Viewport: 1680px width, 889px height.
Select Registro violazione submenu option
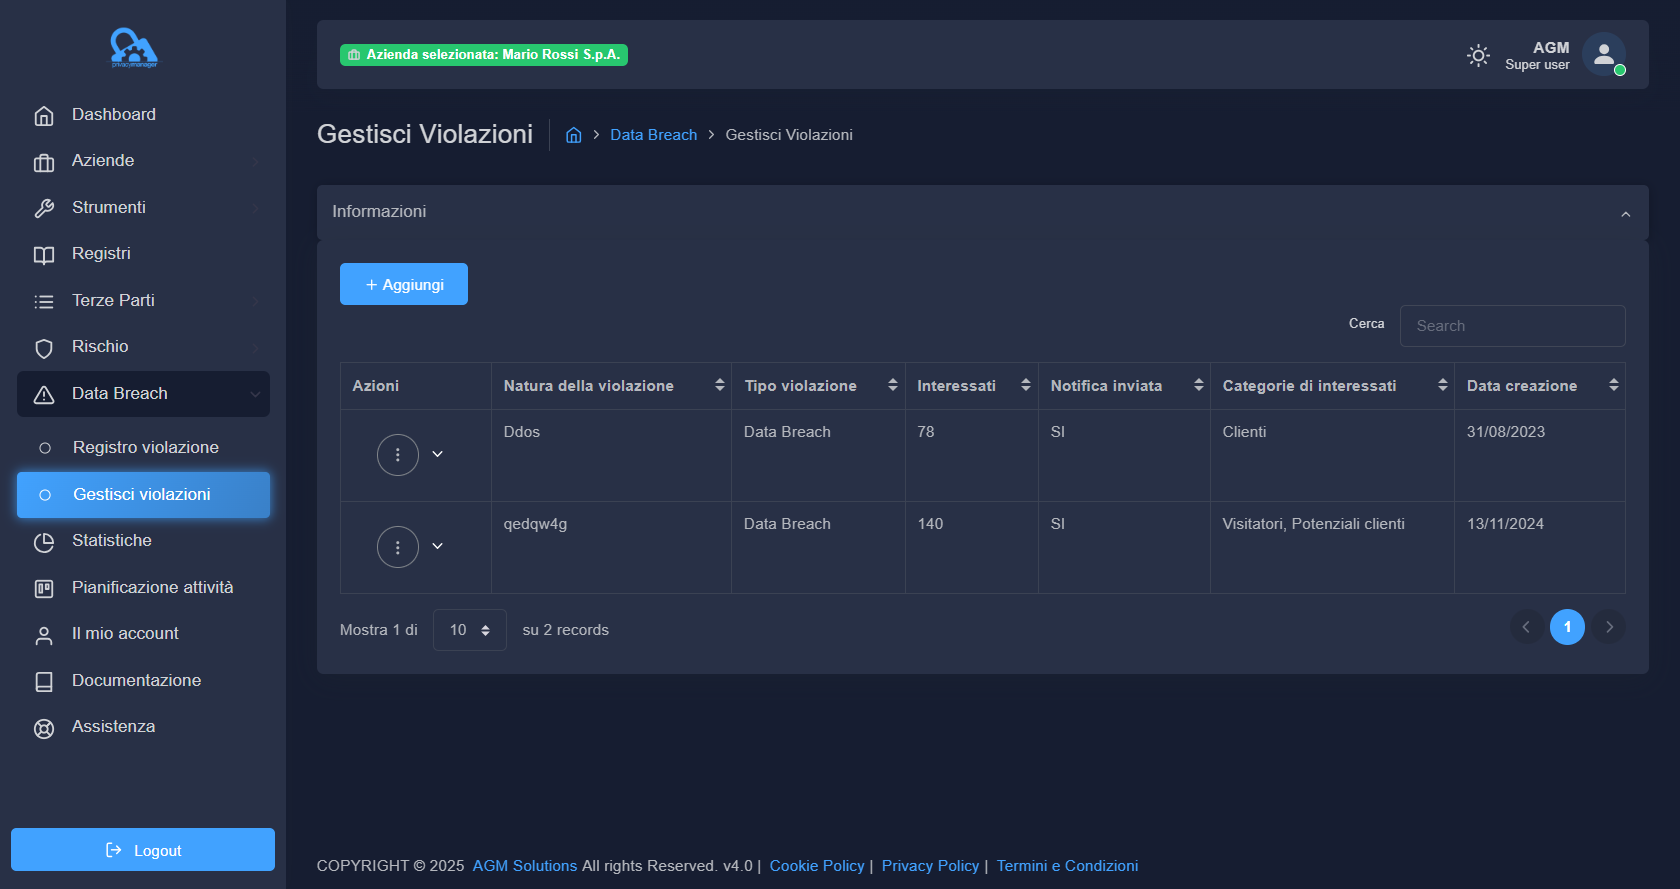point(145,448)
